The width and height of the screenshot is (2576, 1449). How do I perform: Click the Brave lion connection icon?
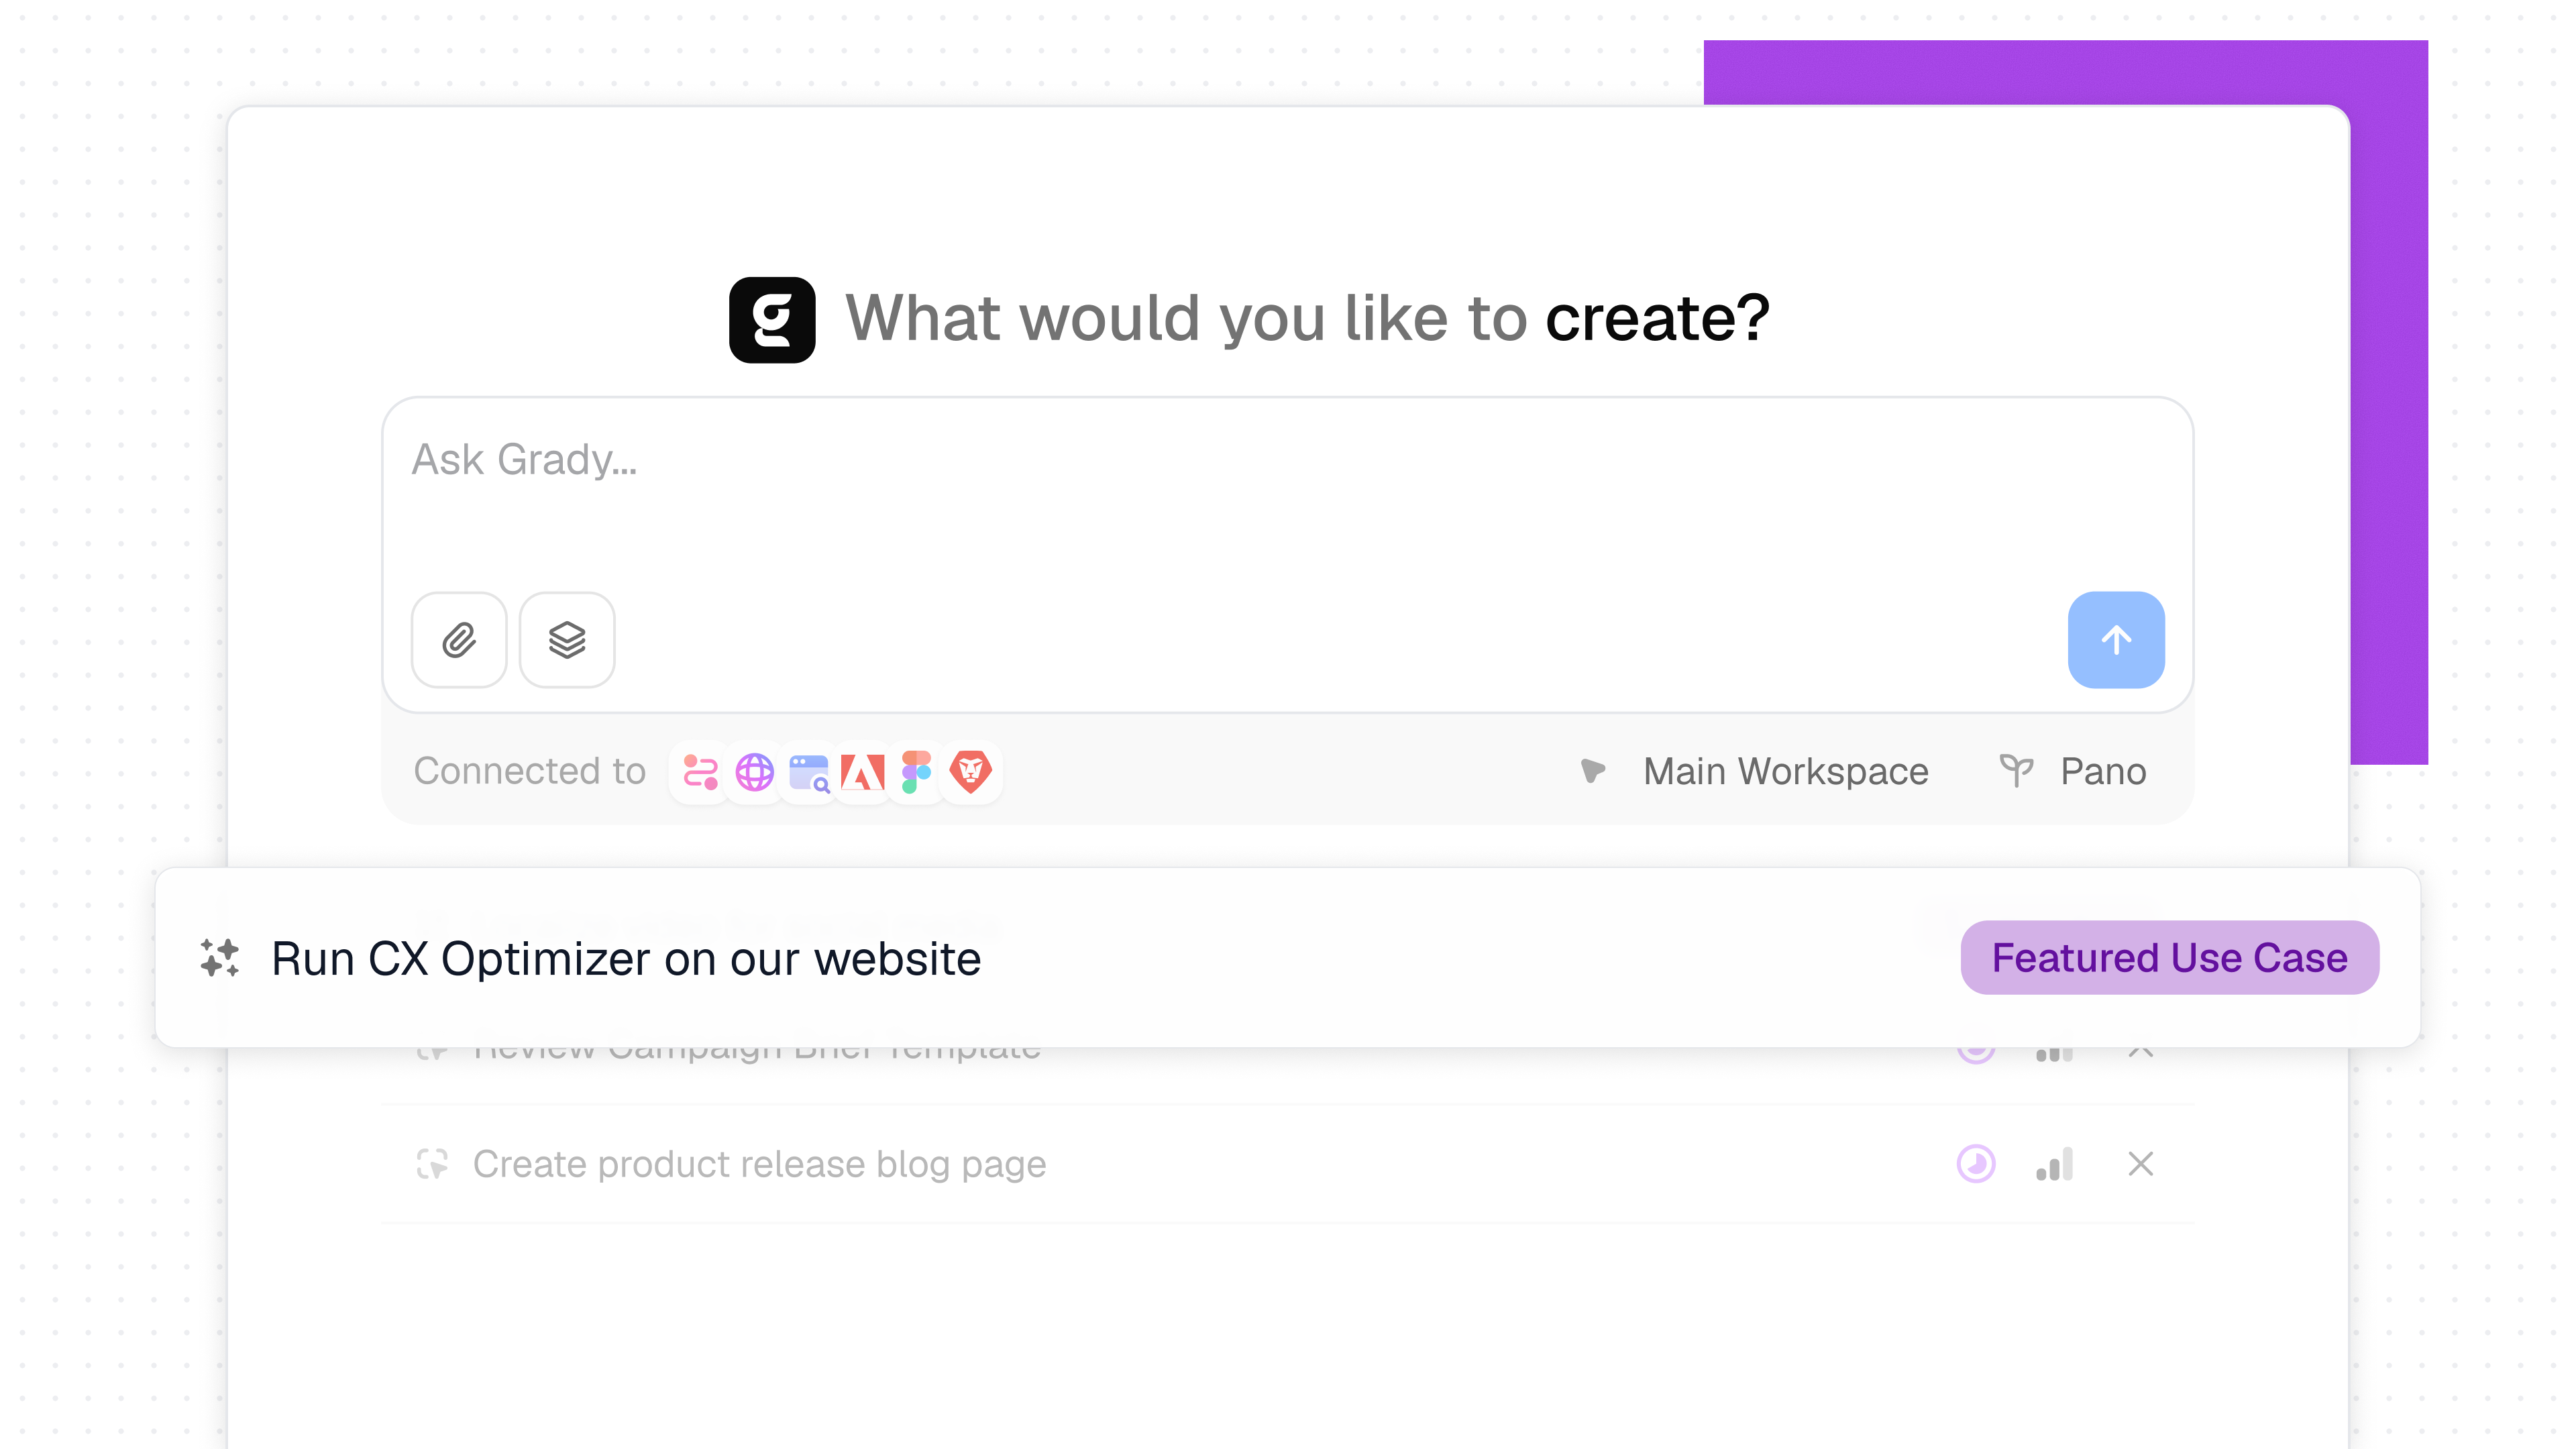[x=970, y=772]
